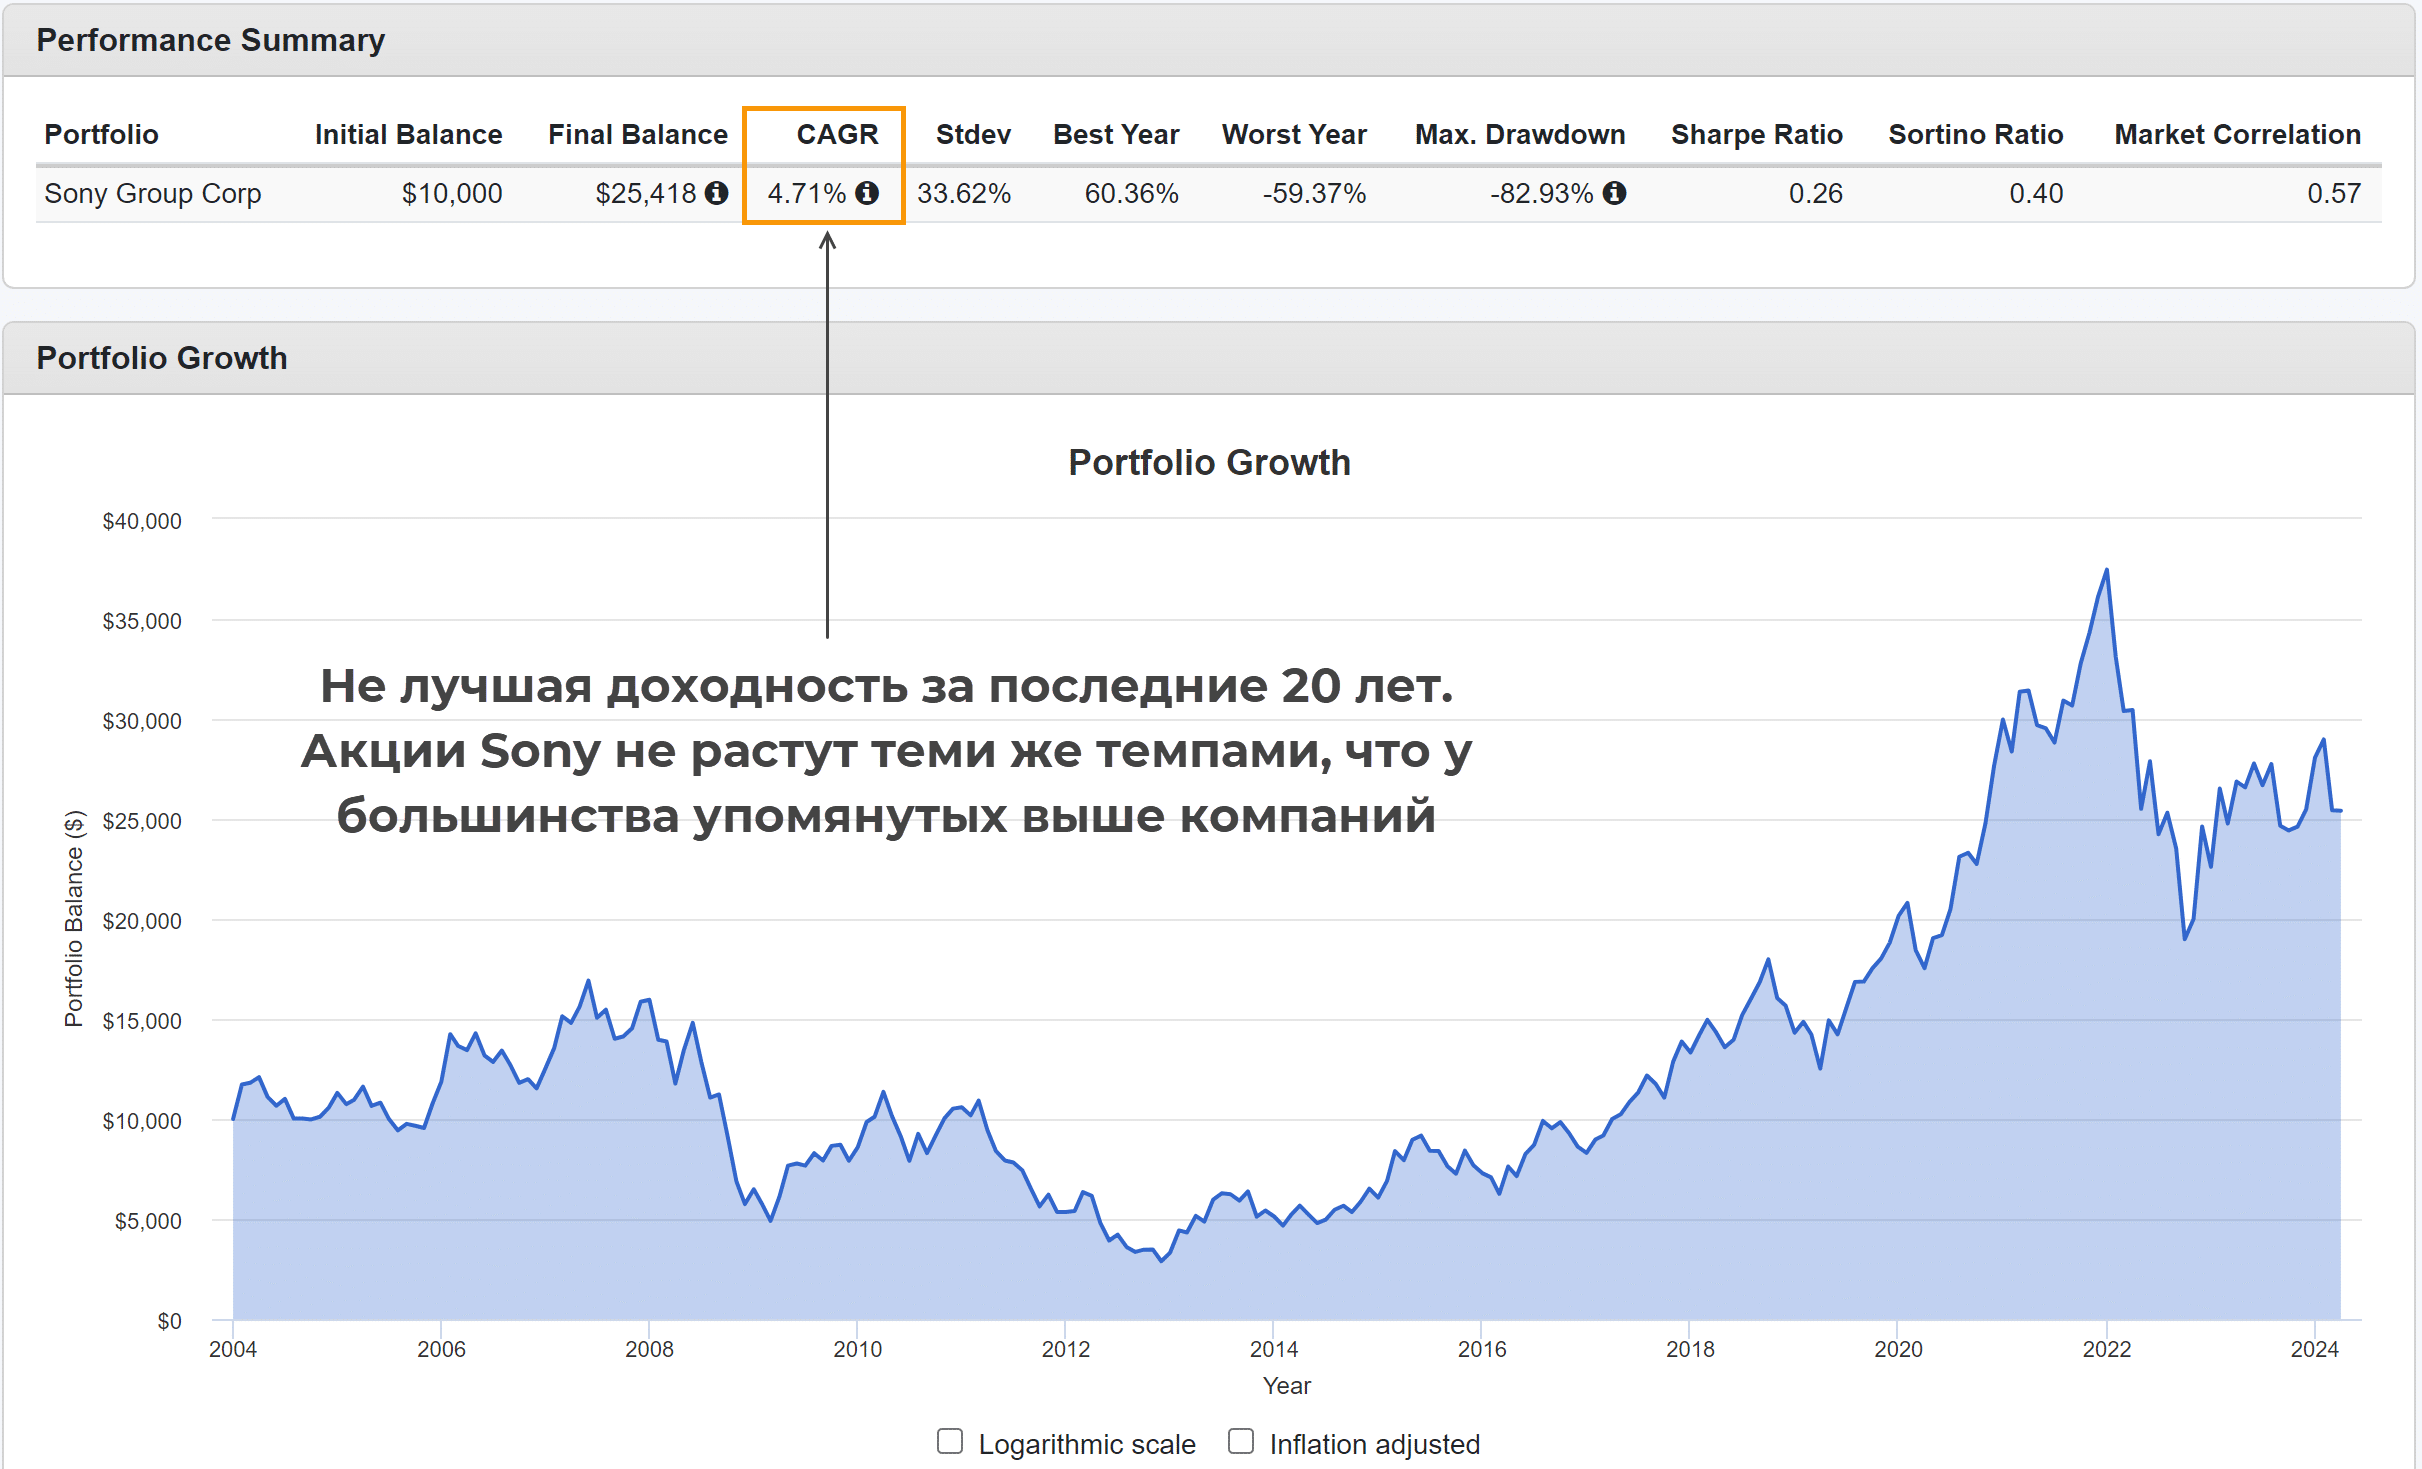Click the CAGR column header
The height and width of the screenshot is (1469, 2422).
[x=837, y=134]
